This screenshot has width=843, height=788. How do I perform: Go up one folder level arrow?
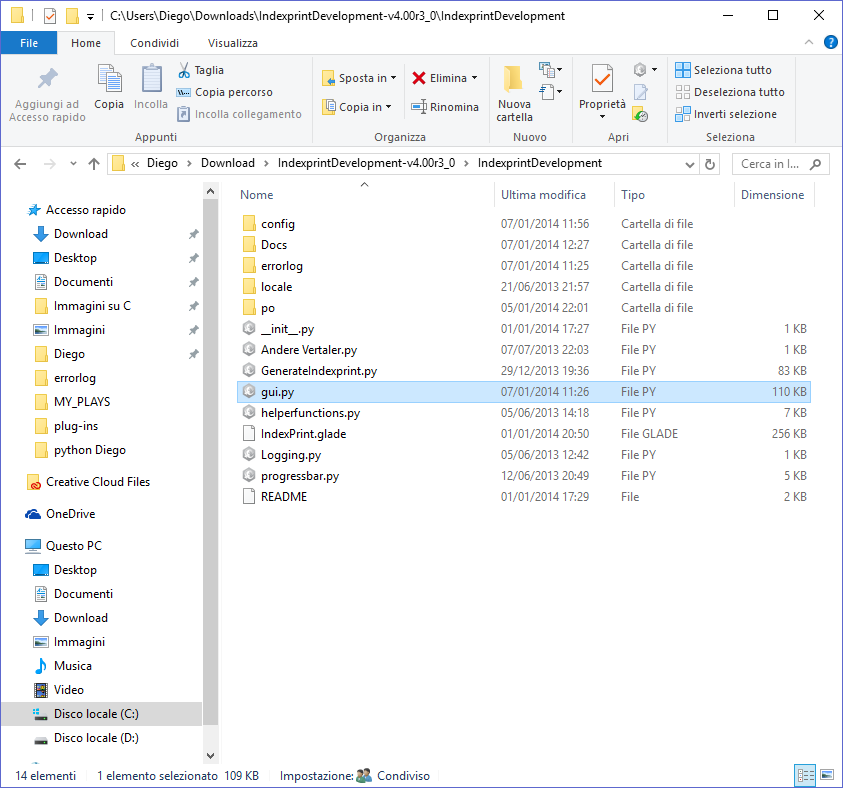(94, 164)
